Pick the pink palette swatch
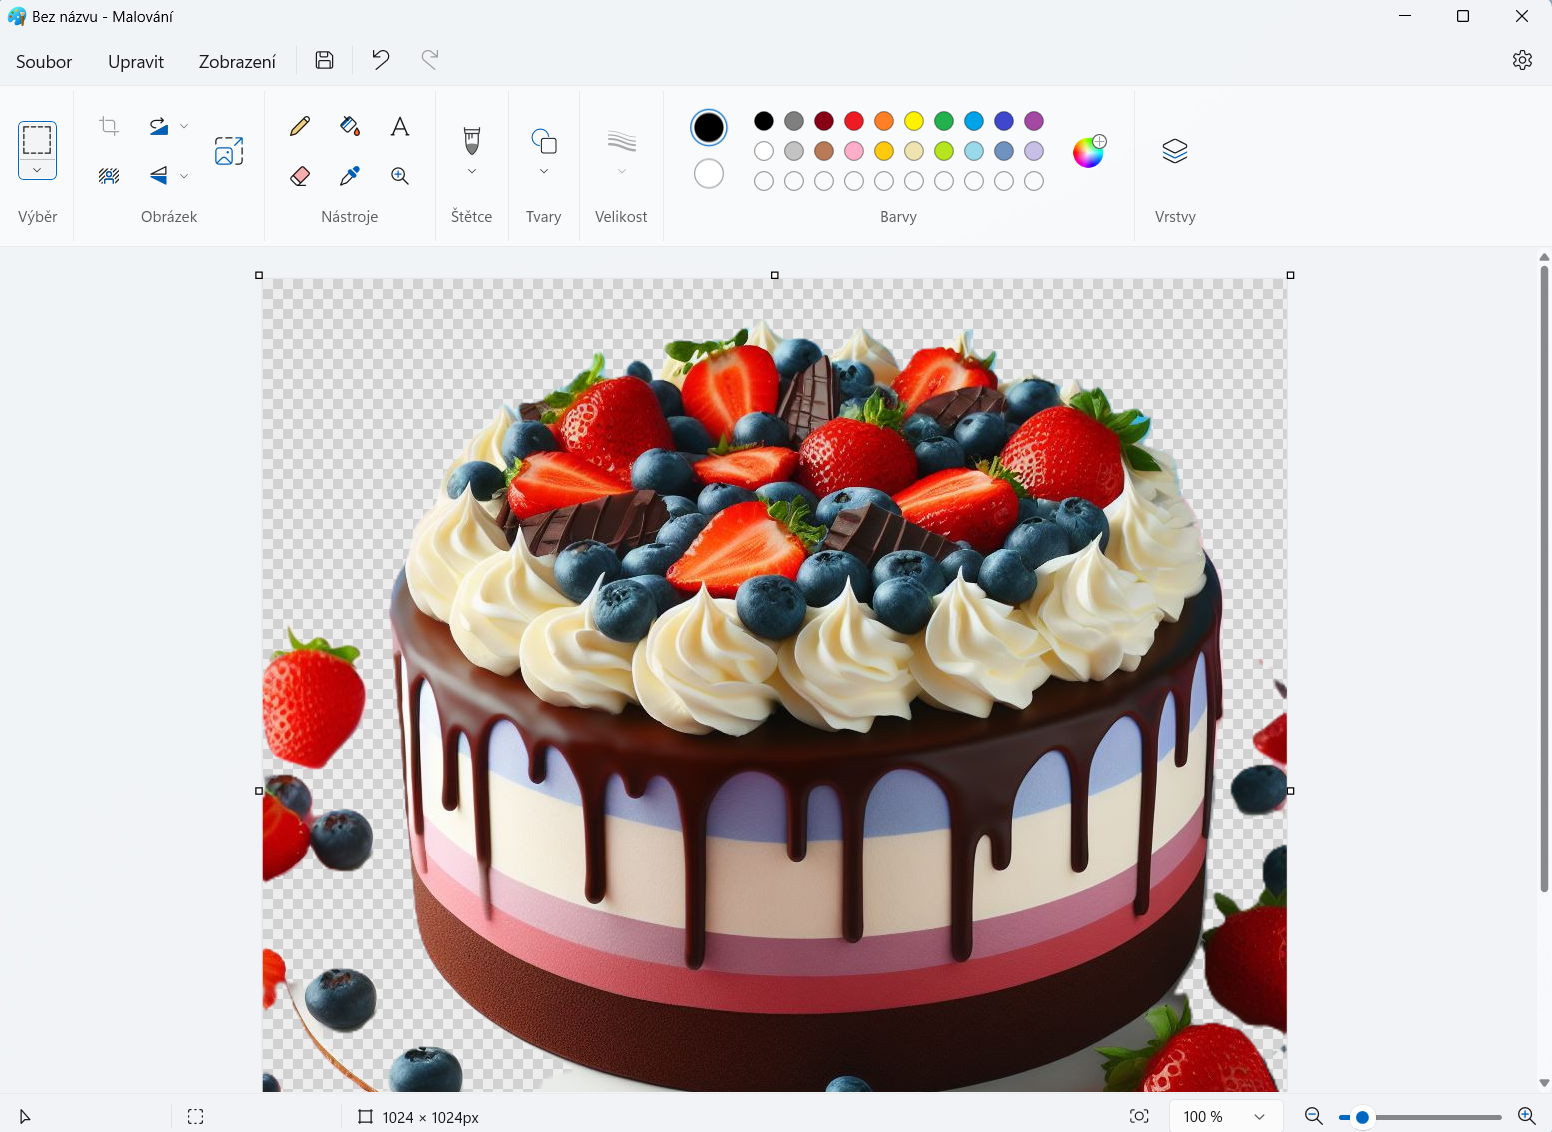 tap(854, 151)
